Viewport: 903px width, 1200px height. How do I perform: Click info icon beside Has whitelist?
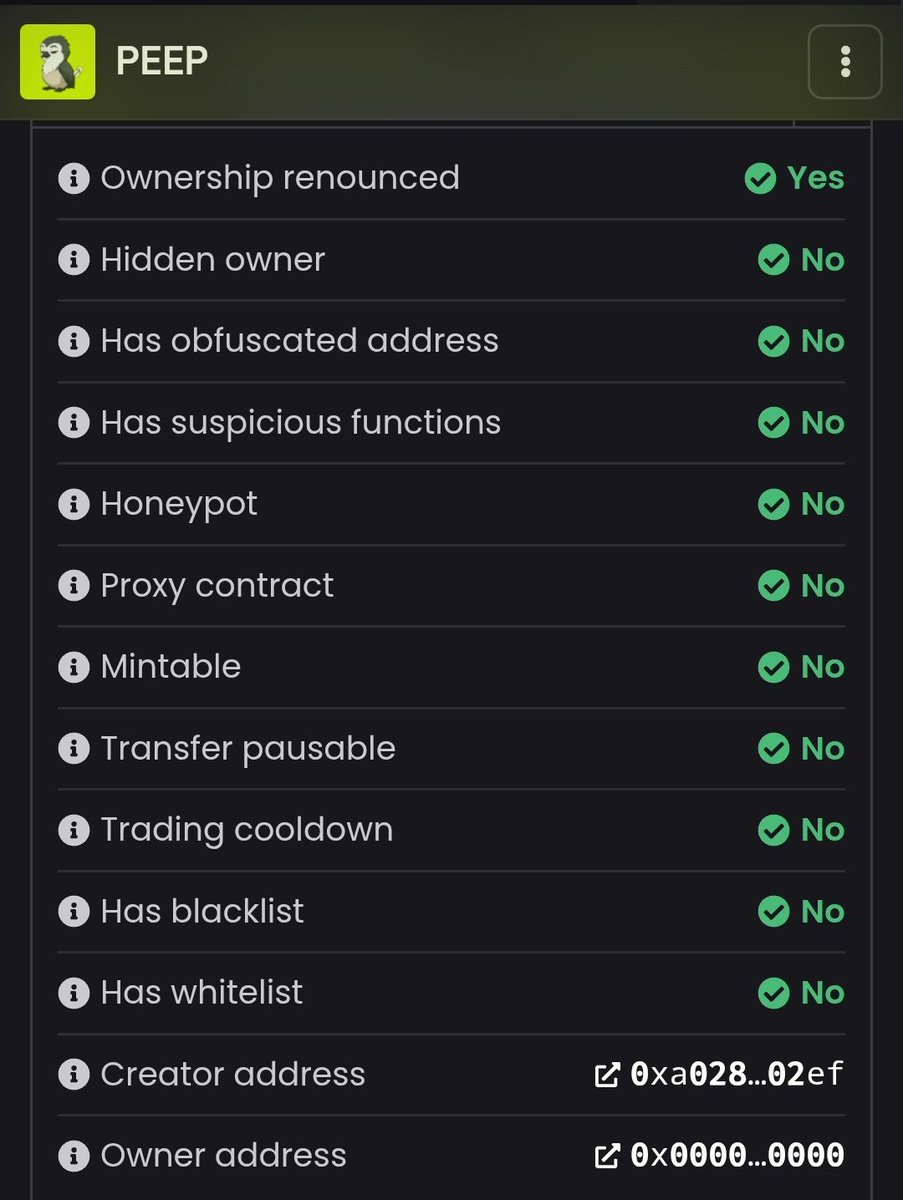(x=73, y=993)
